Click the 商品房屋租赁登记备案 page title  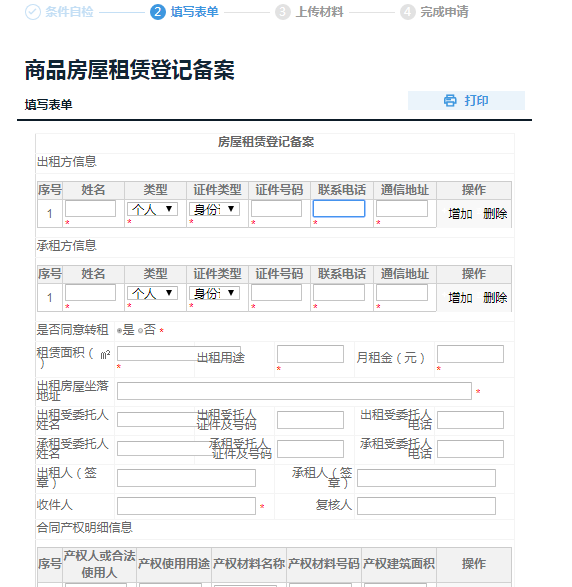[130, 70]
